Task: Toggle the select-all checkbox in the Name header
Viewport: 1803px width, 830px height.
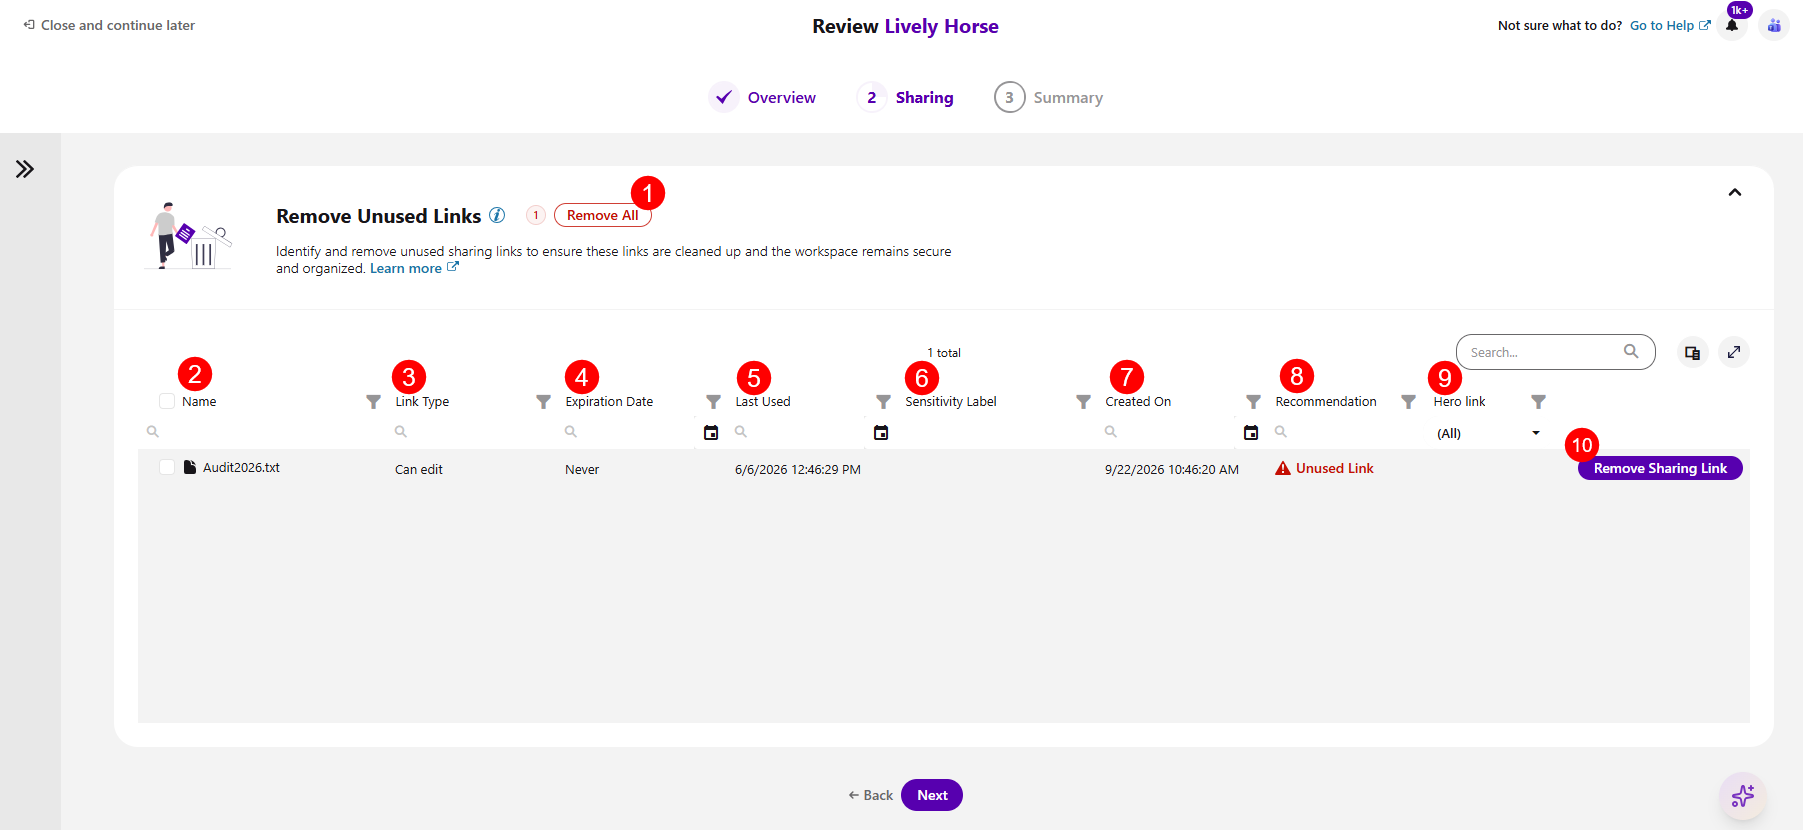Action: [167, 401]
